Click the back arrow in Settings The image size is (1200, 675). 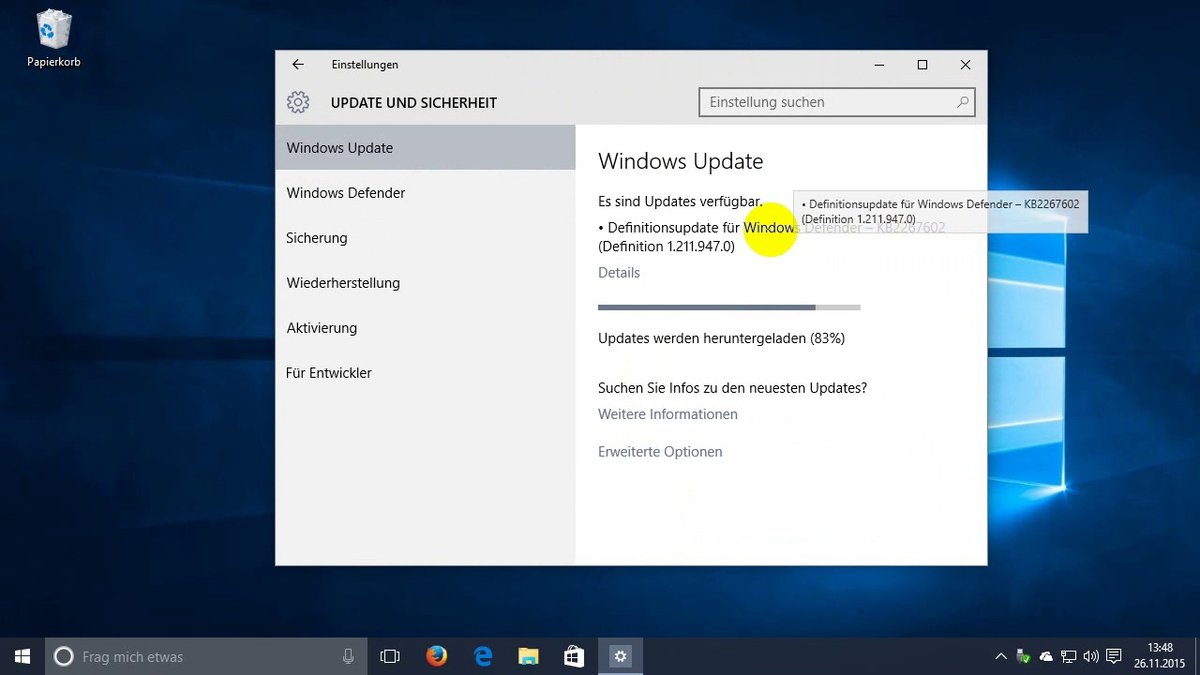coord(298,64)
